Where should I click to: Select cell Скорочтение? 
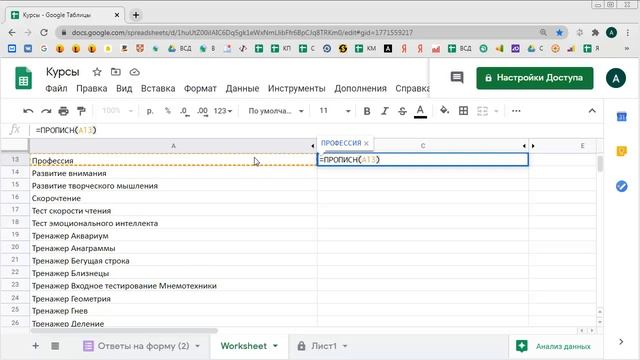point(173,198)
